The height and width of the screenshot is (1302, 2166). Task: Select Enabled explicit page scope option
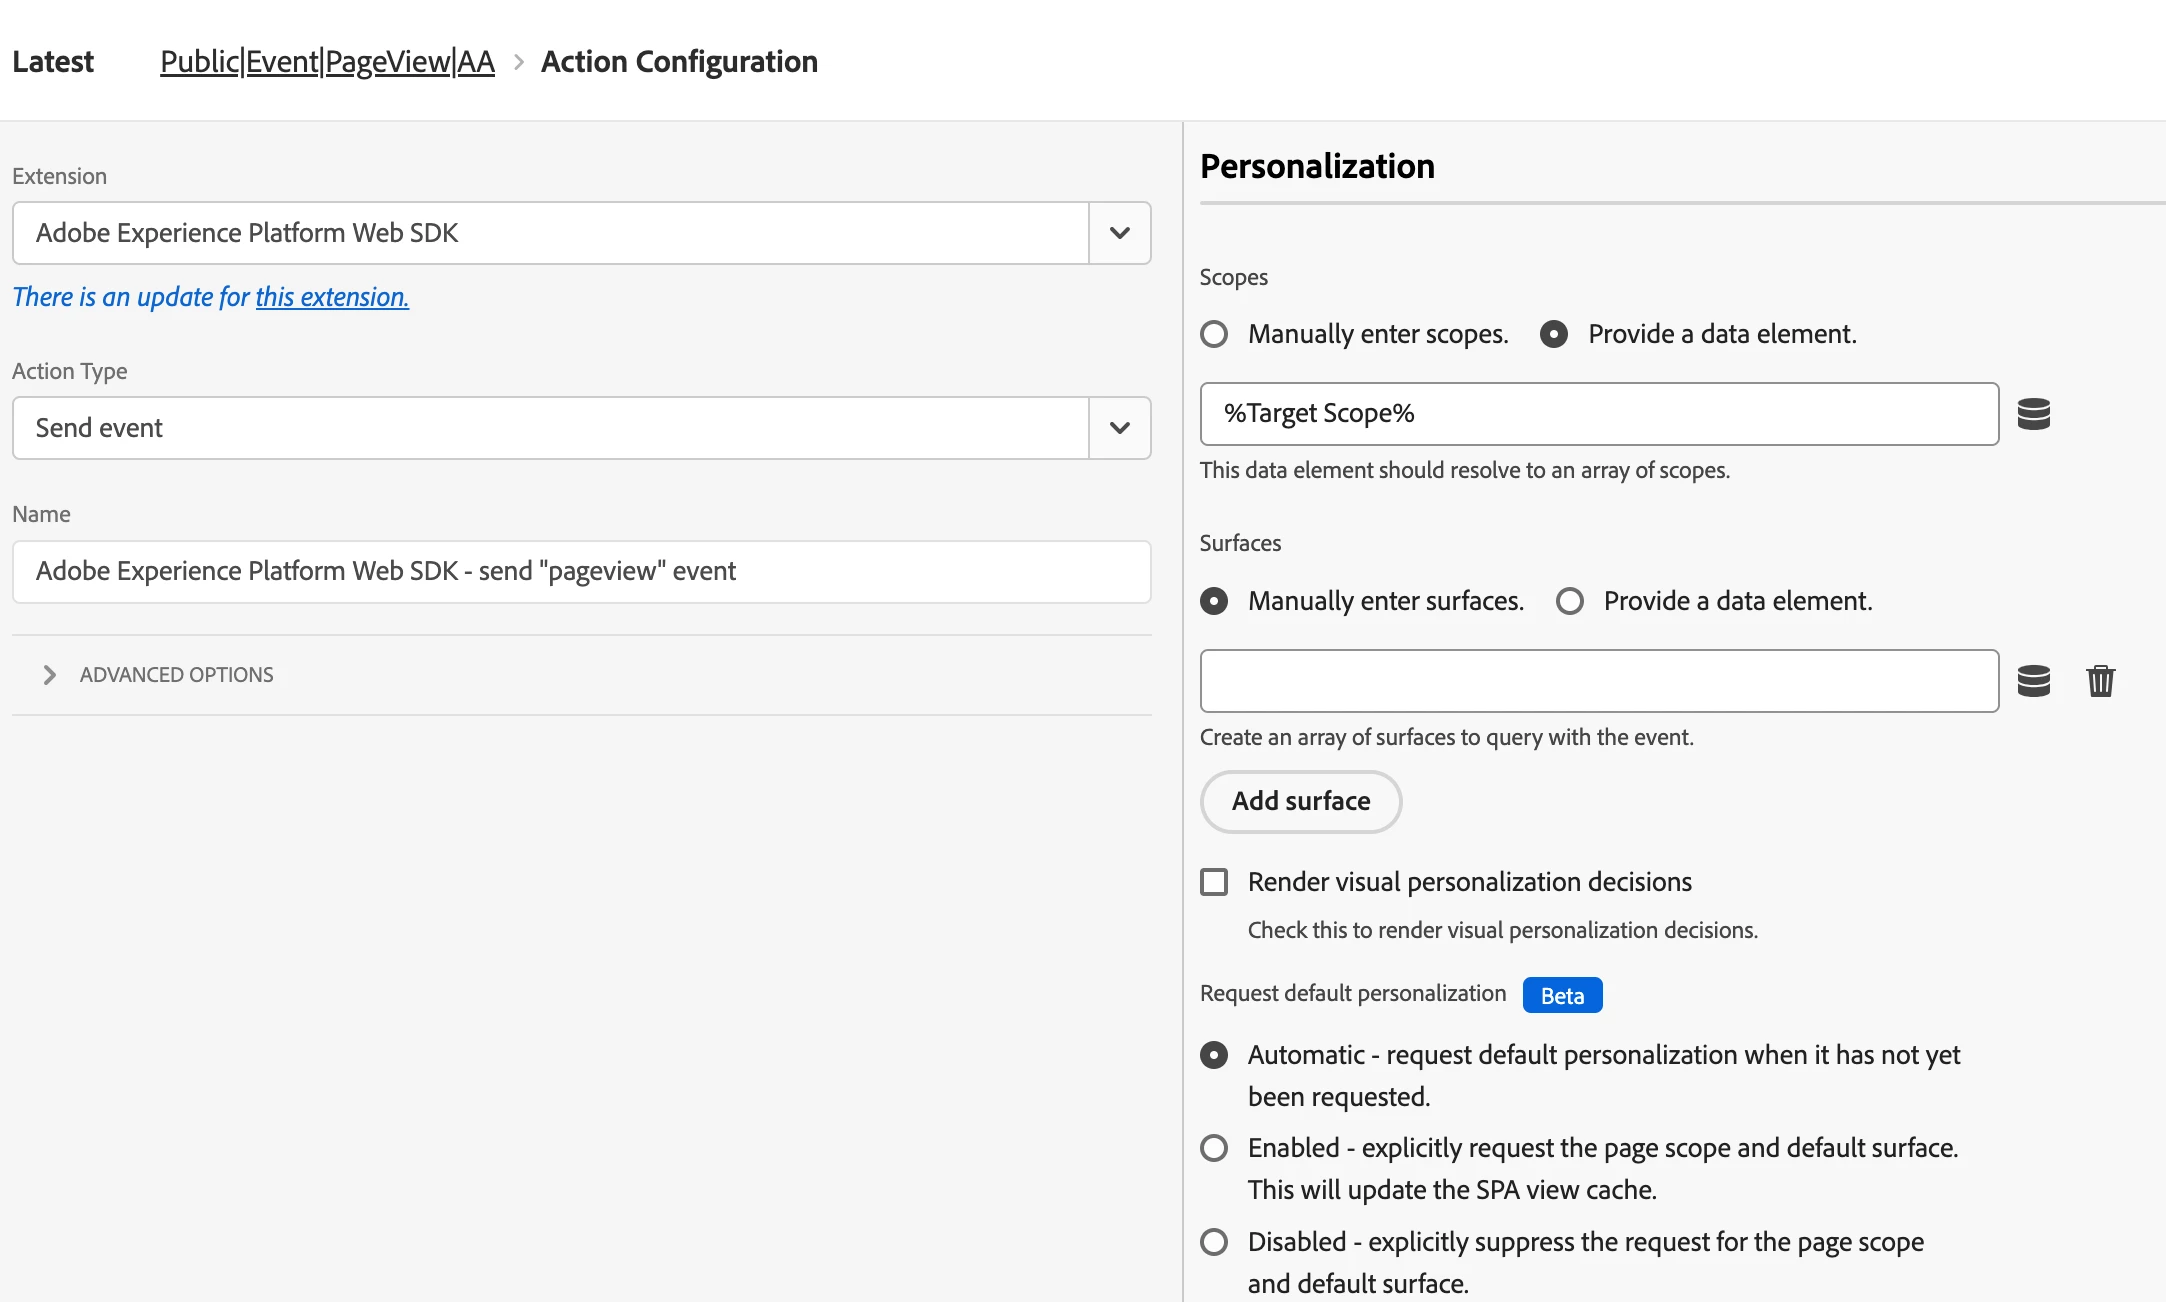[1214, 1148]
